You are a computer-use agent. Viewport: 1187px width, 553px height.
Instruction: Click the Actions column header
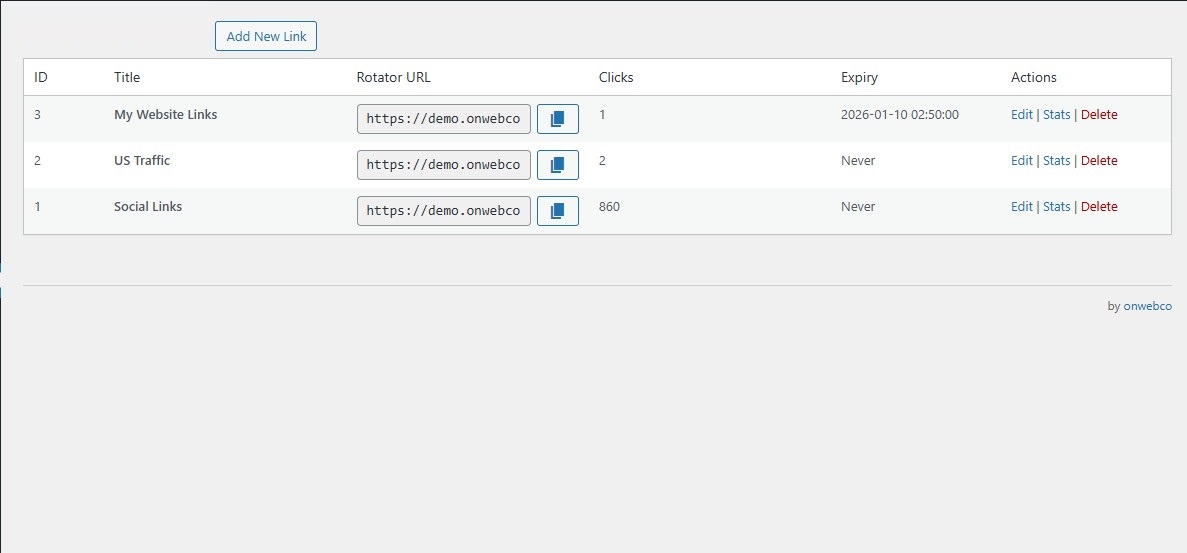tap(1033, 77)
